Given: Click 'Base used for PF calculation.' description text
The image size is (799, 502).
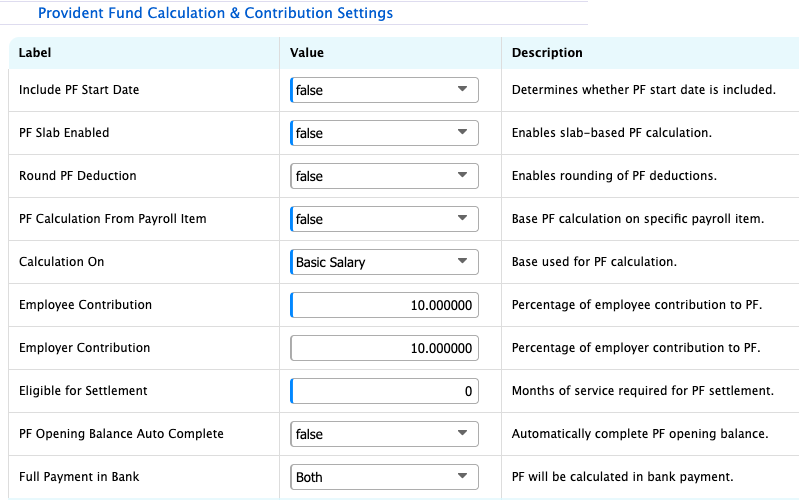Looking at the screenshot, I should pyautogui.click(x=594, y=262).
